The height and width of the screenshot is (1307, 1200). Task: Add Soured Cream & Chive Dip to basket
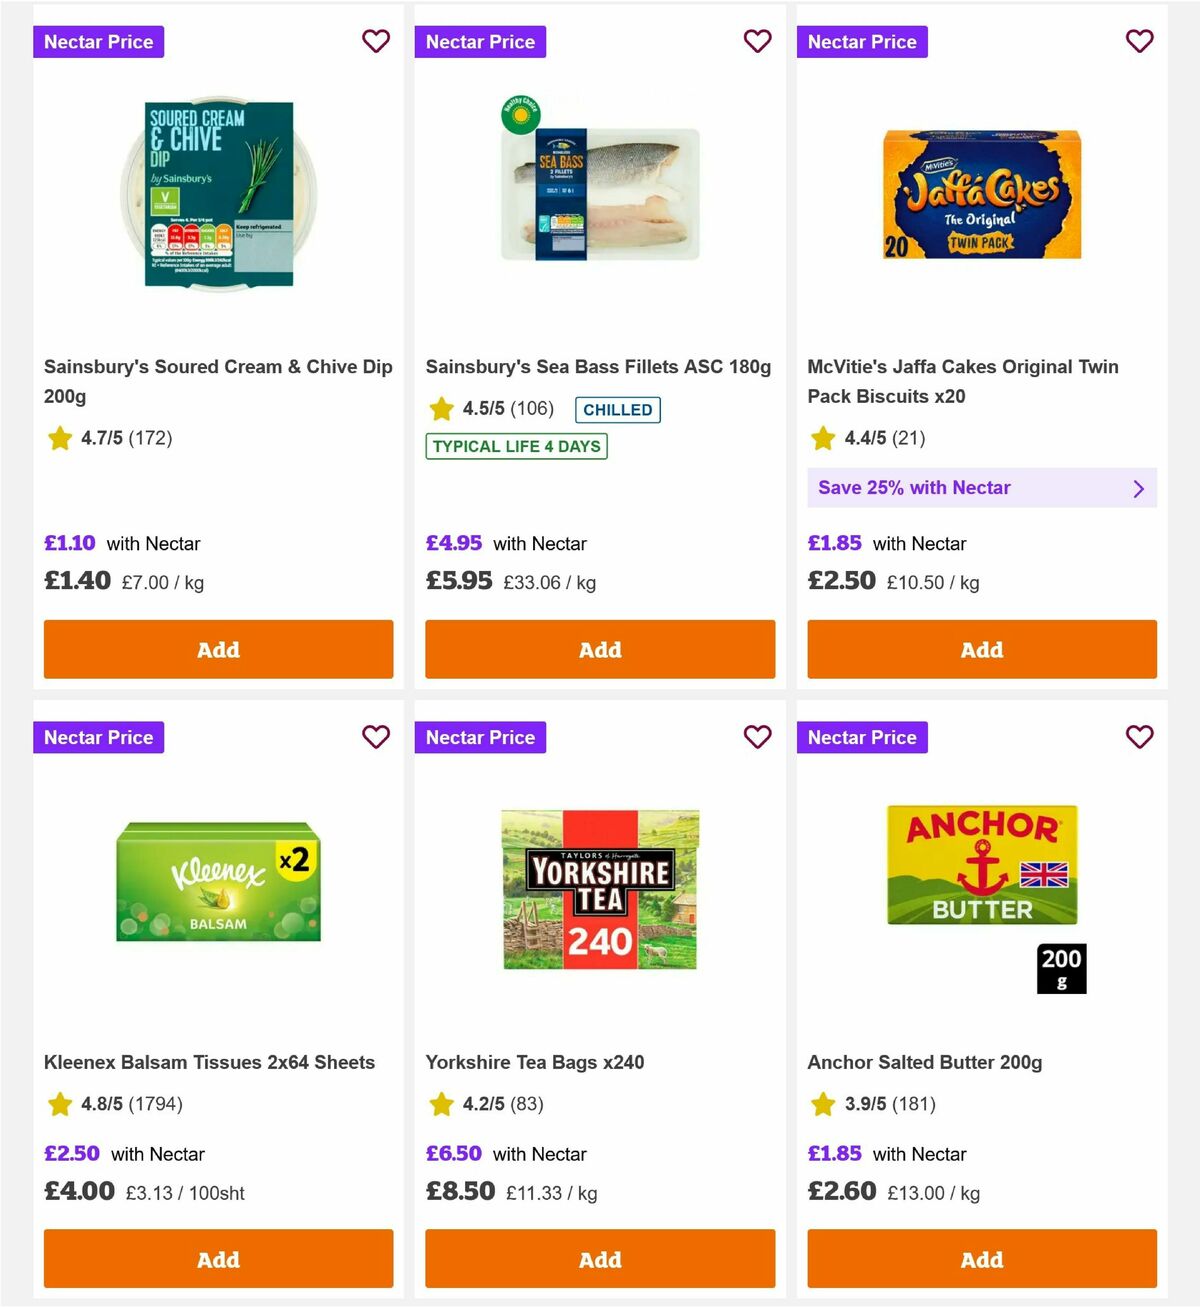[218, 649]
